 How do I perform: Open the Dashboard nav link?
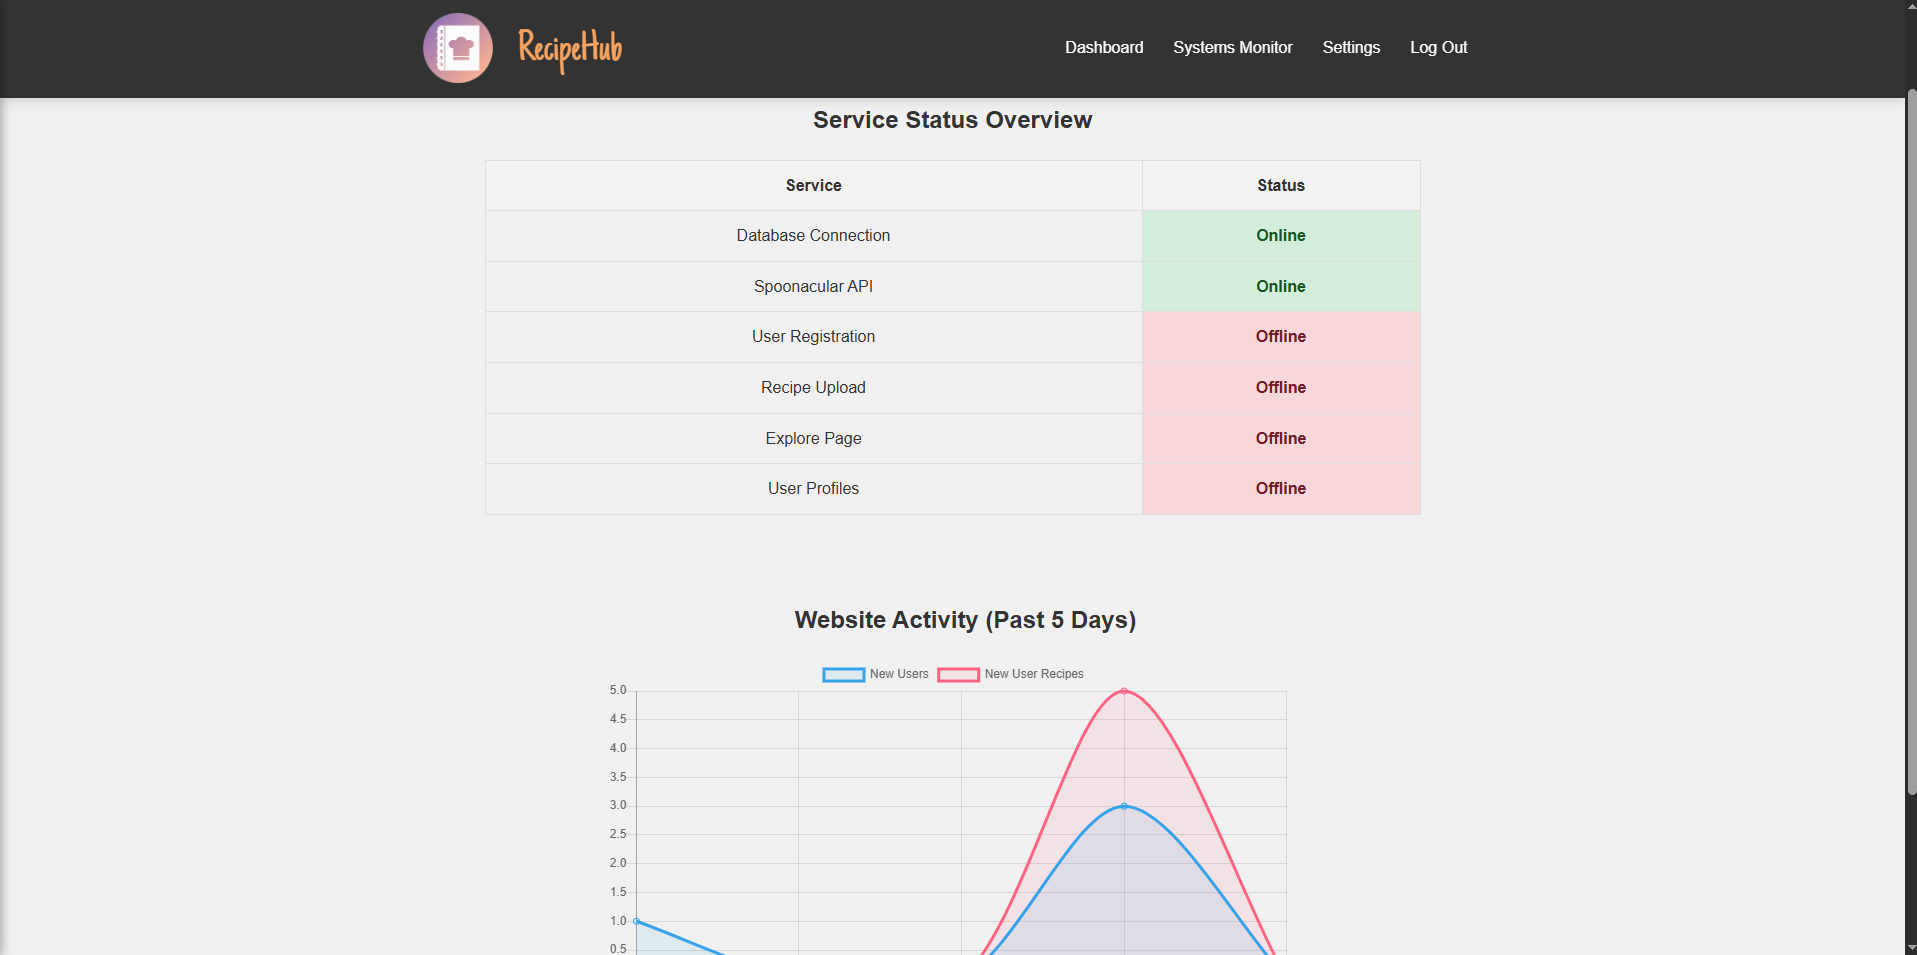1104,47
